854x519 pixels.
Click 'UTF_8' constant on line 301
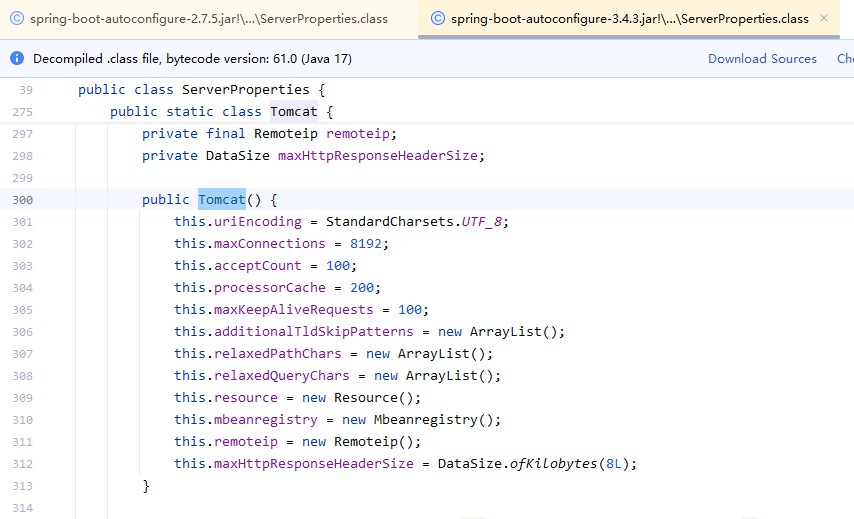click(x=482, y=222)
